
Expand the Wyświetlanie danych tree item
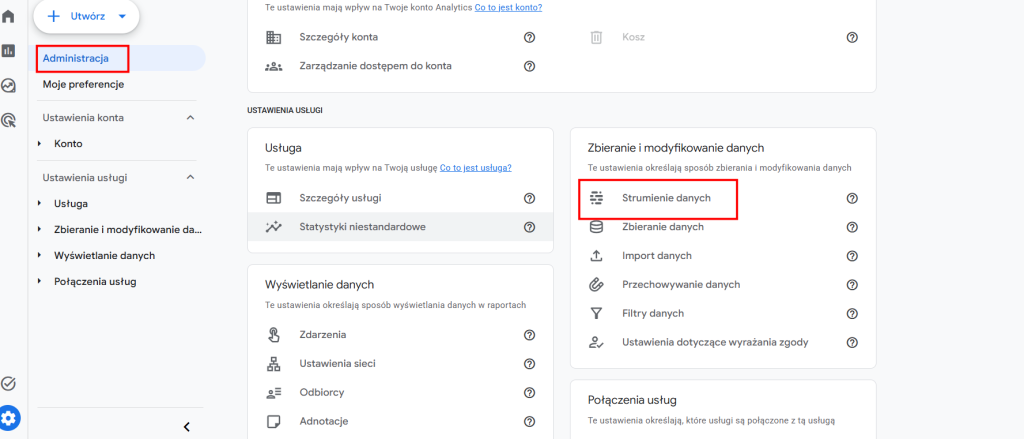point(39,255)
